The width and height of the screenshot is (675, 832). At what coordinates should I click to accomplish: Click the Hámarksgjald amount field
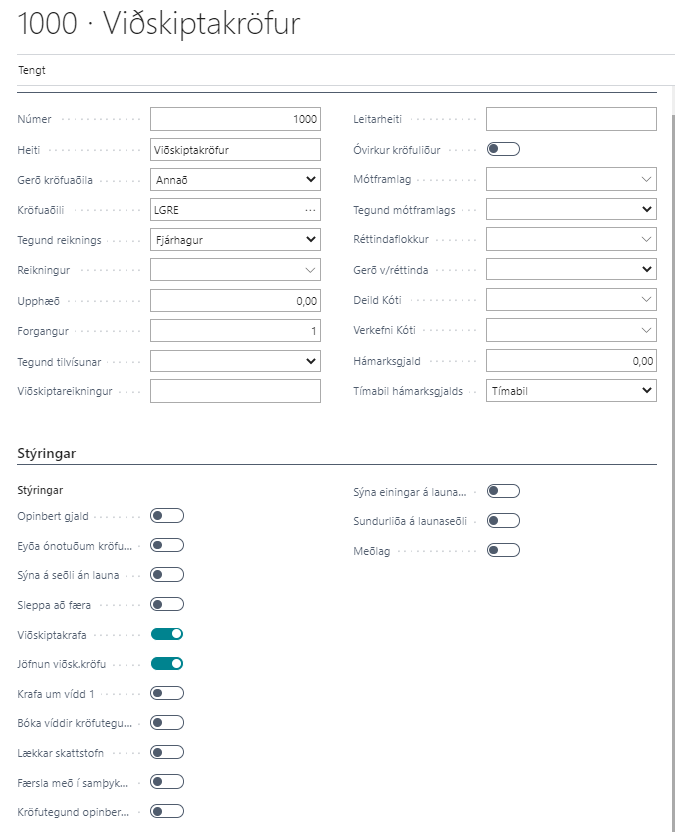click(571, 361)
